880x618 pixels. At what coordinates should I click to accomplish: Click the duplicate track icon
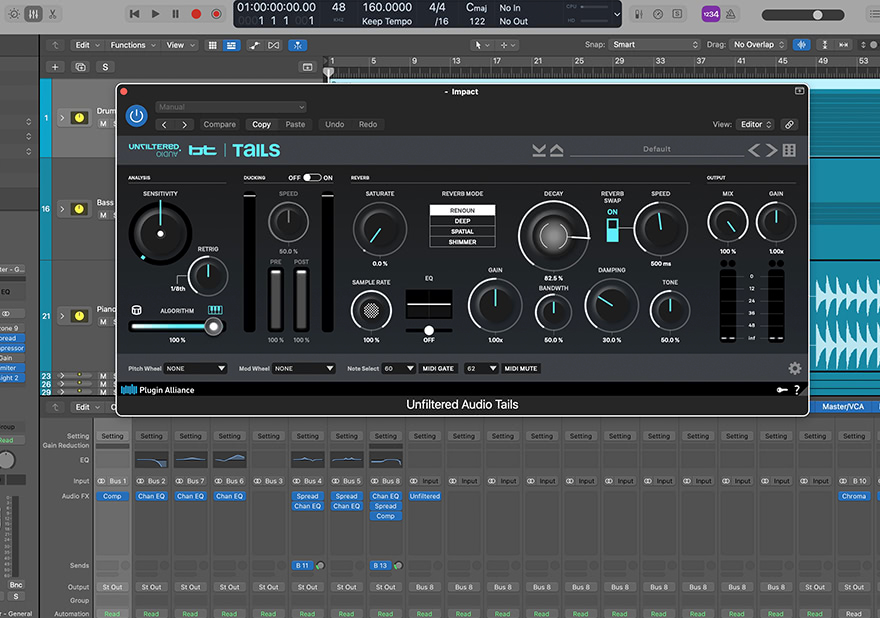coord(80,67)
